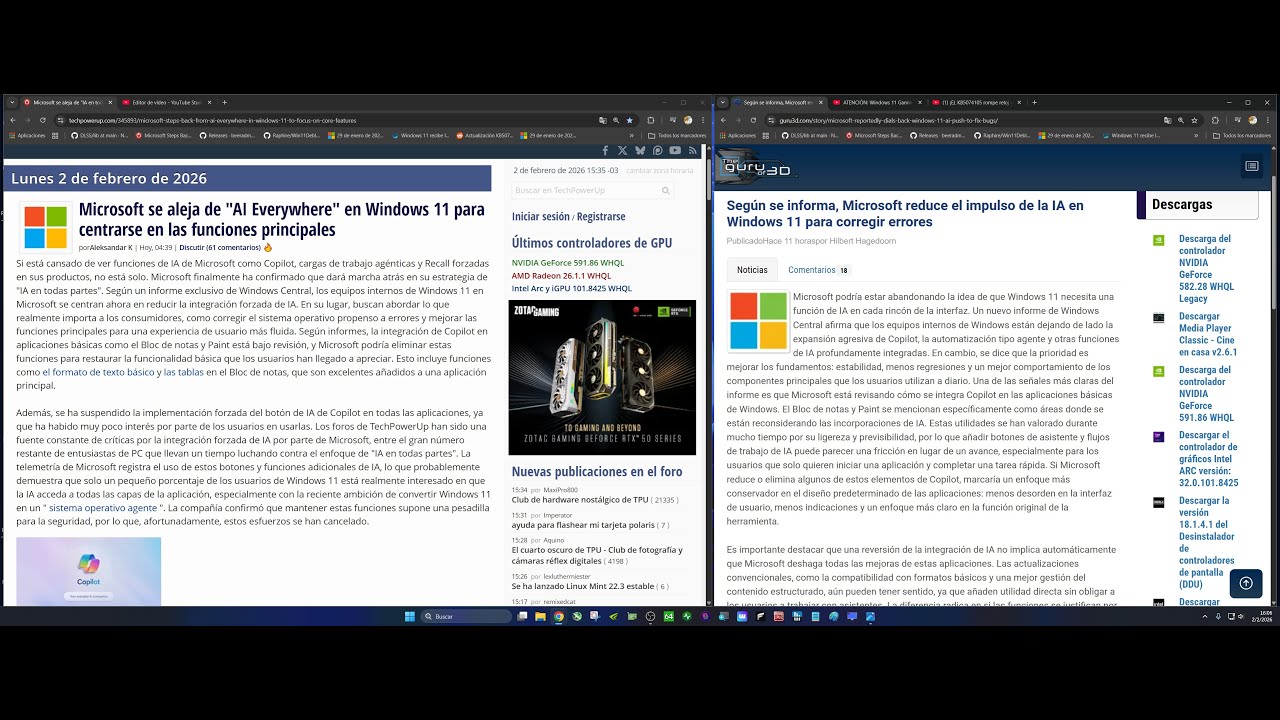Open 'NVIDIA GeForce 591.86 WHQL' driver link
1280x720 pixels.
(568, 263)
